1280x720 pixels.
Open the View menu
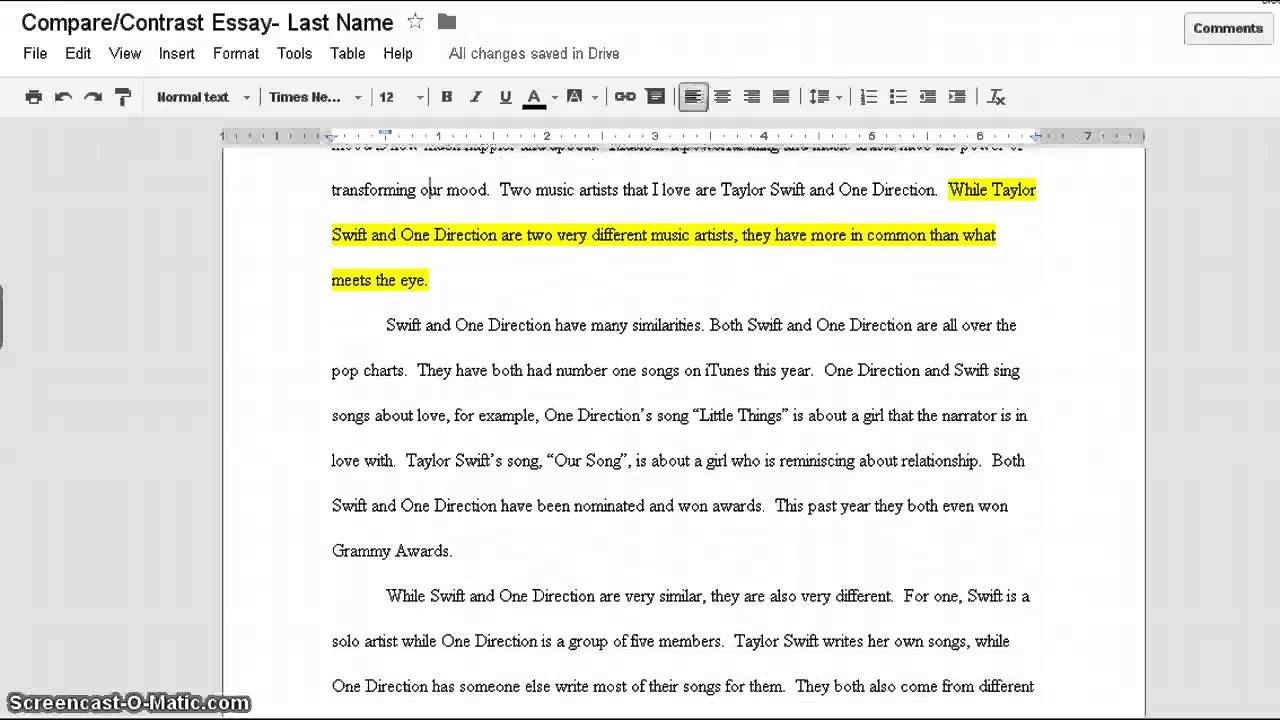pos(125,54)
